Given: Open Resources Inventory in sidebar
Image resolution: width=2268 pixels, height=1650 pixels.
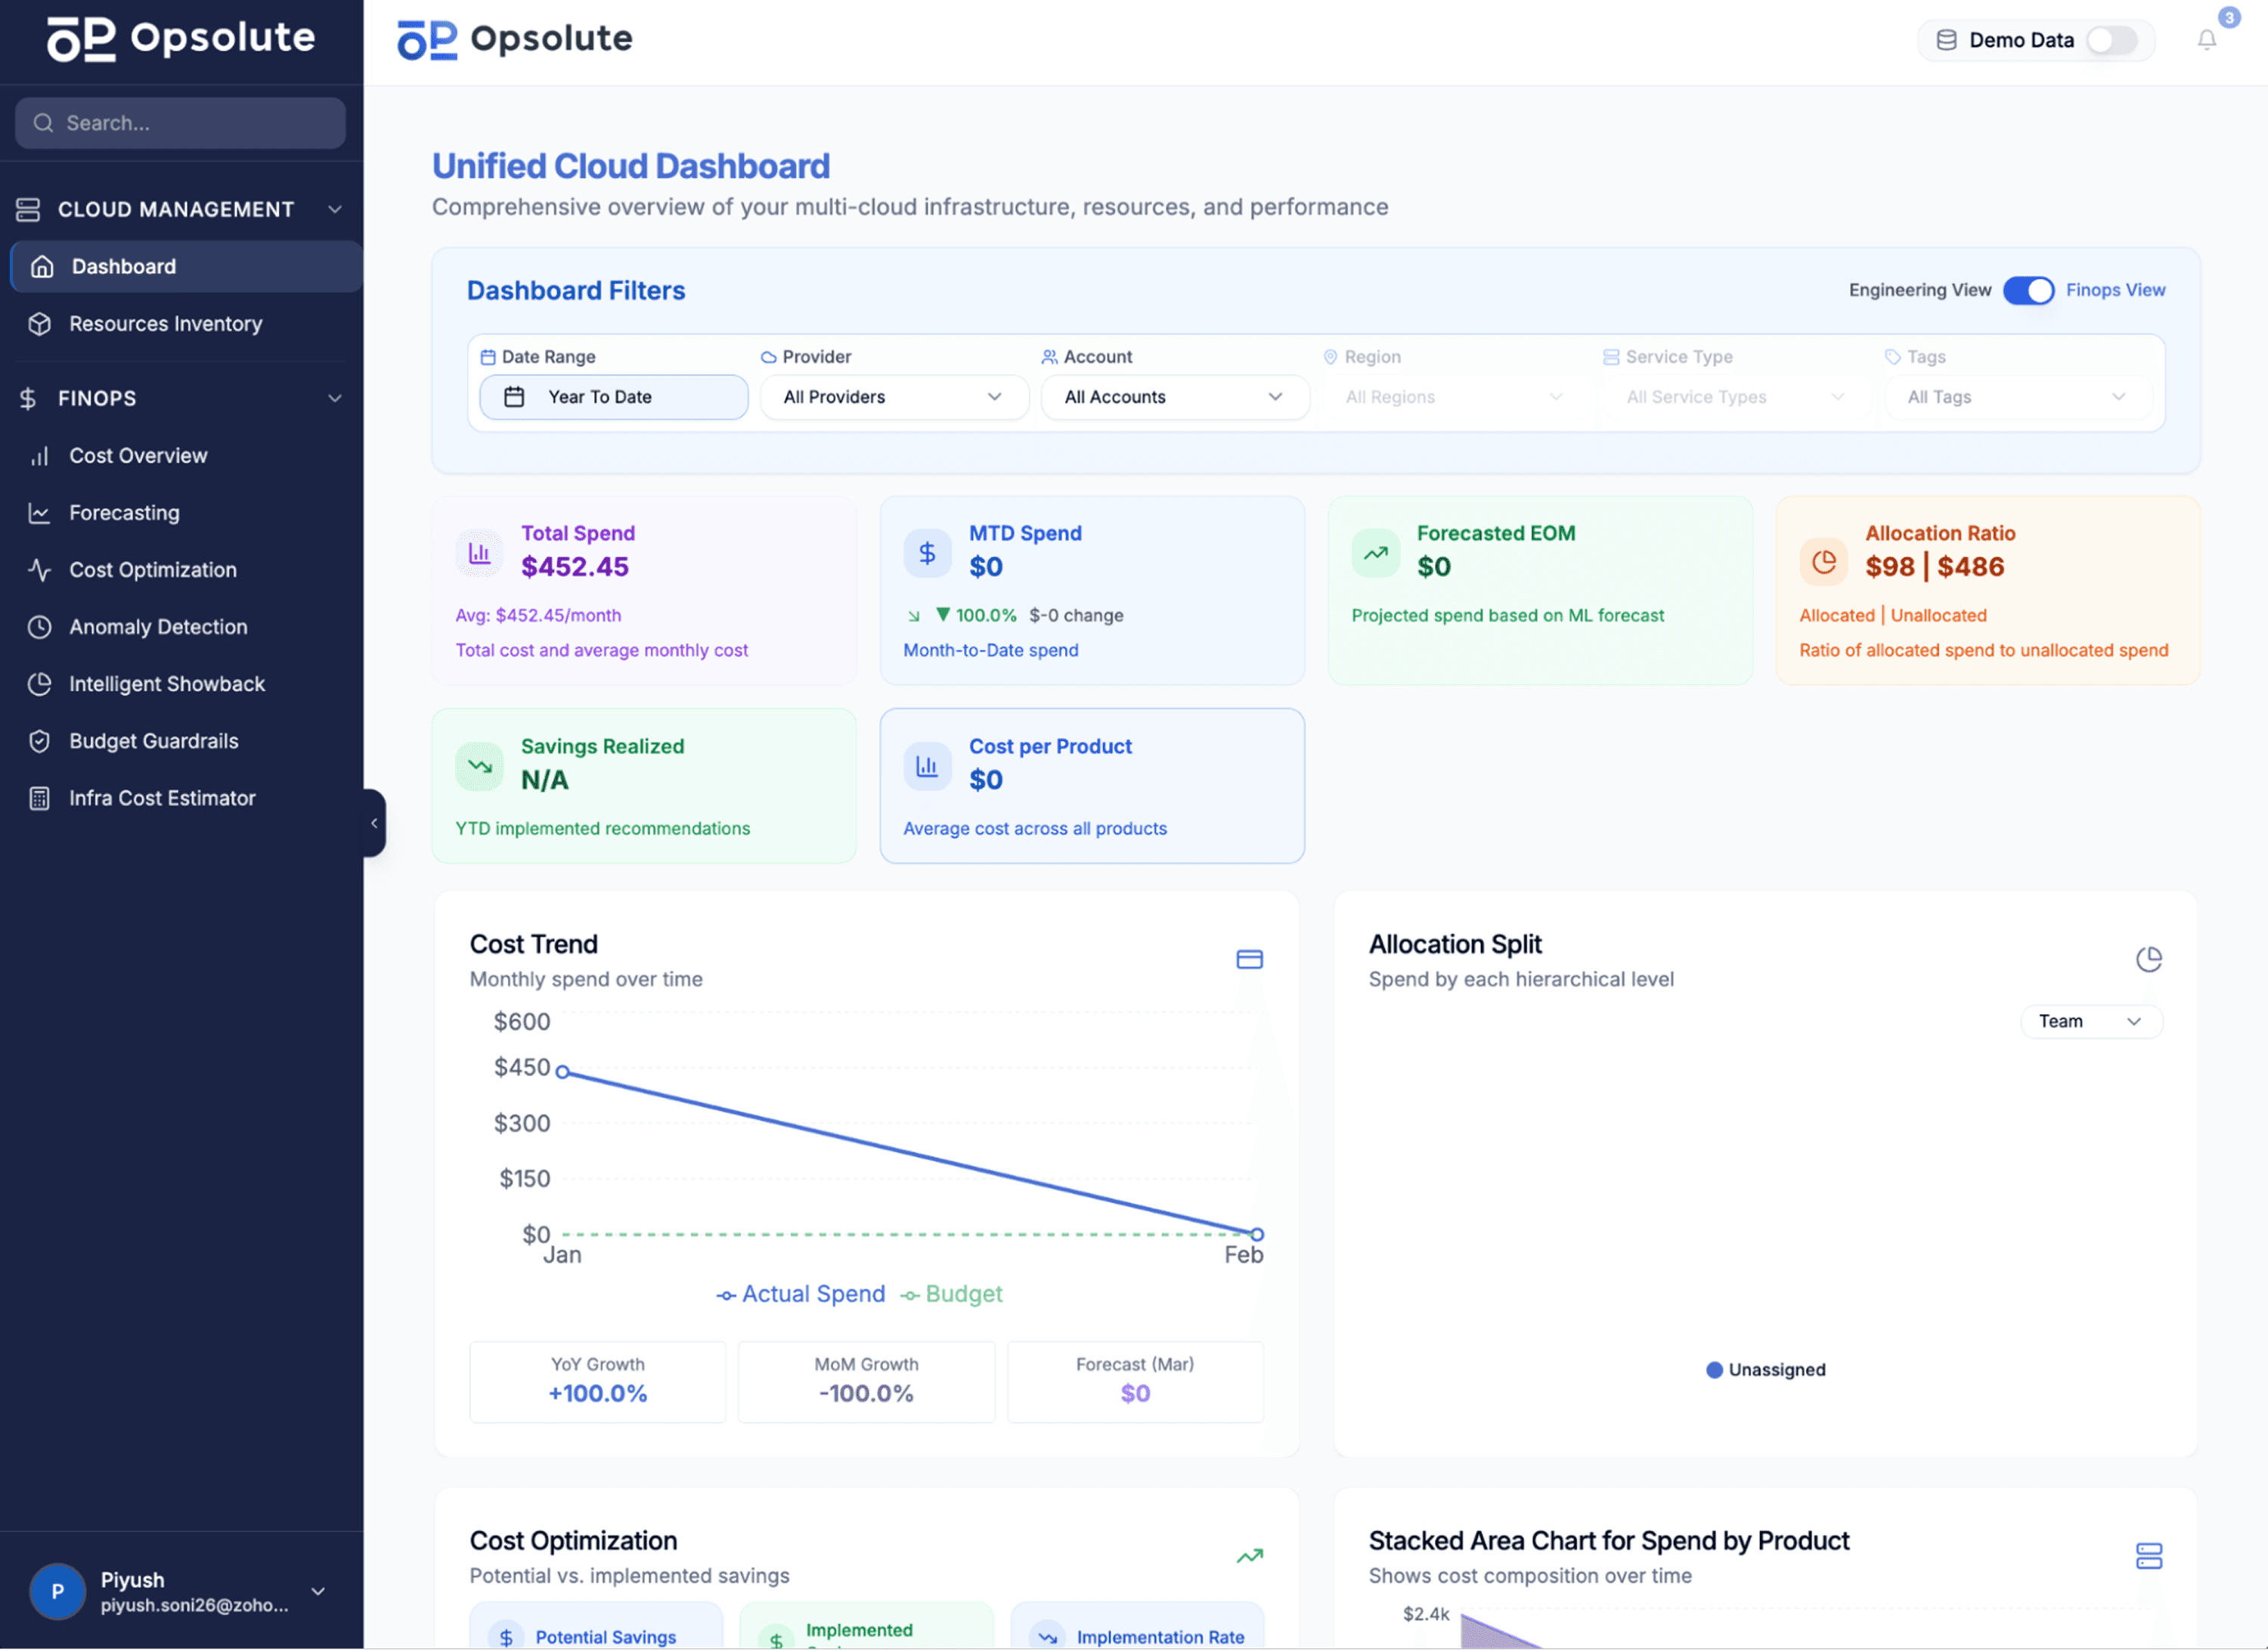Looking at the screenshot, I should pyautogui.click(x=165, y=324).
